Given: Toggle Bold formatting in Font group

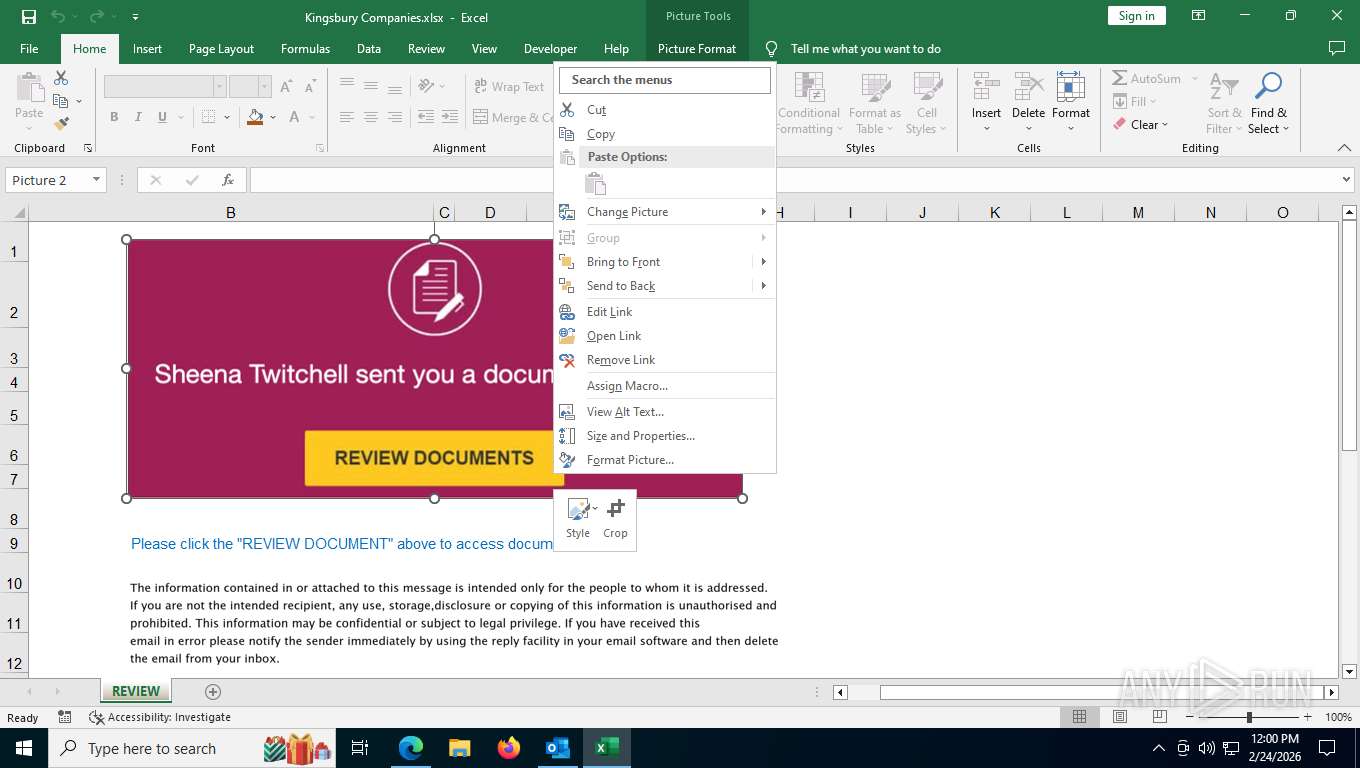Looking at the screenshot, I should point(114,117).
